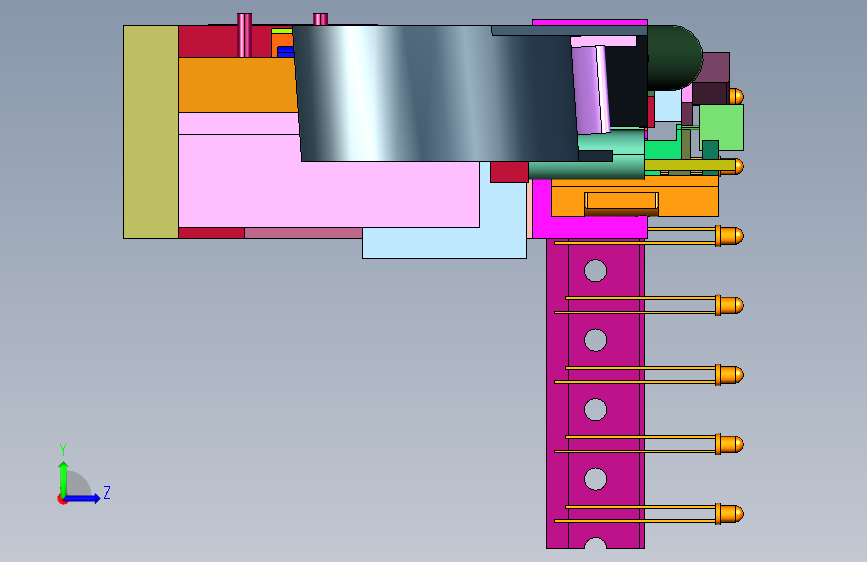Select the light blue block under the pink block

(x=445, y=242)
